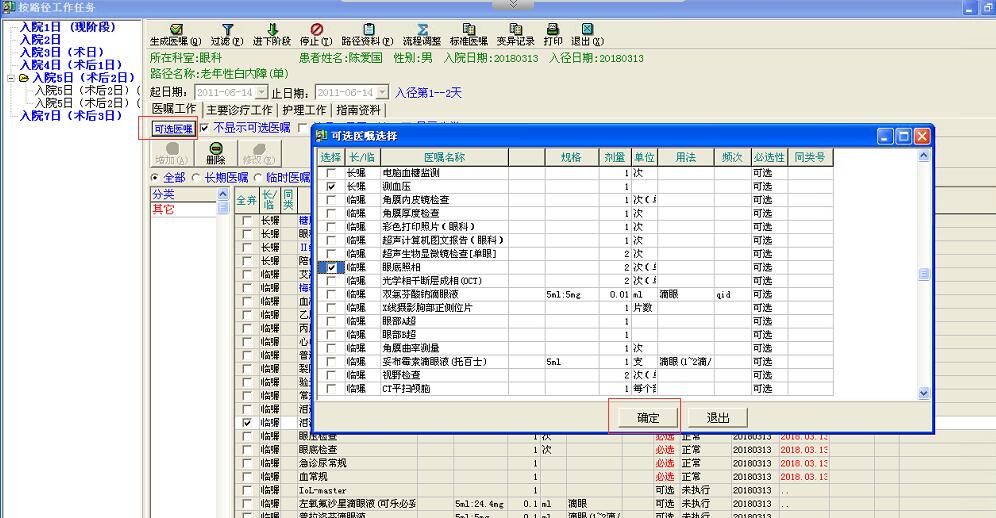Toggle the 不显示可选医嘱 checkbox
The image size is (996, 518).
coord(204,128)
